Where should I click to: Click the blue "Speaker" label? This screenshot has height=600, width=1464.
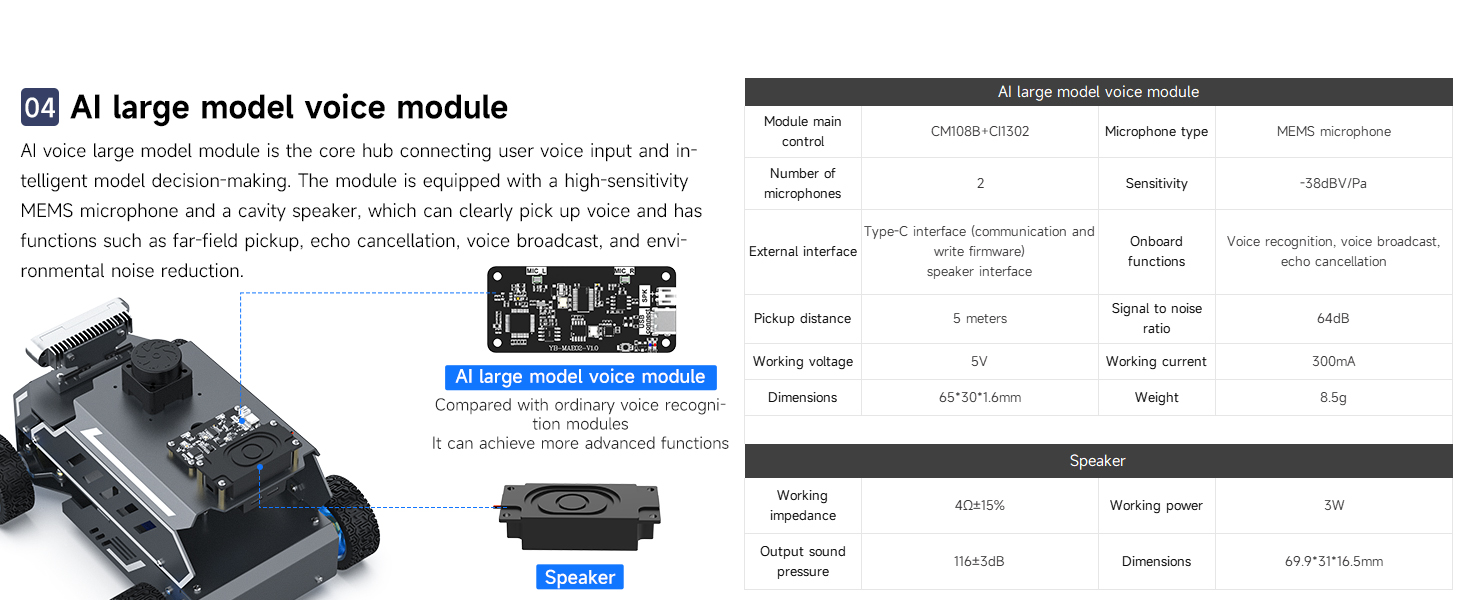[580, 577]
